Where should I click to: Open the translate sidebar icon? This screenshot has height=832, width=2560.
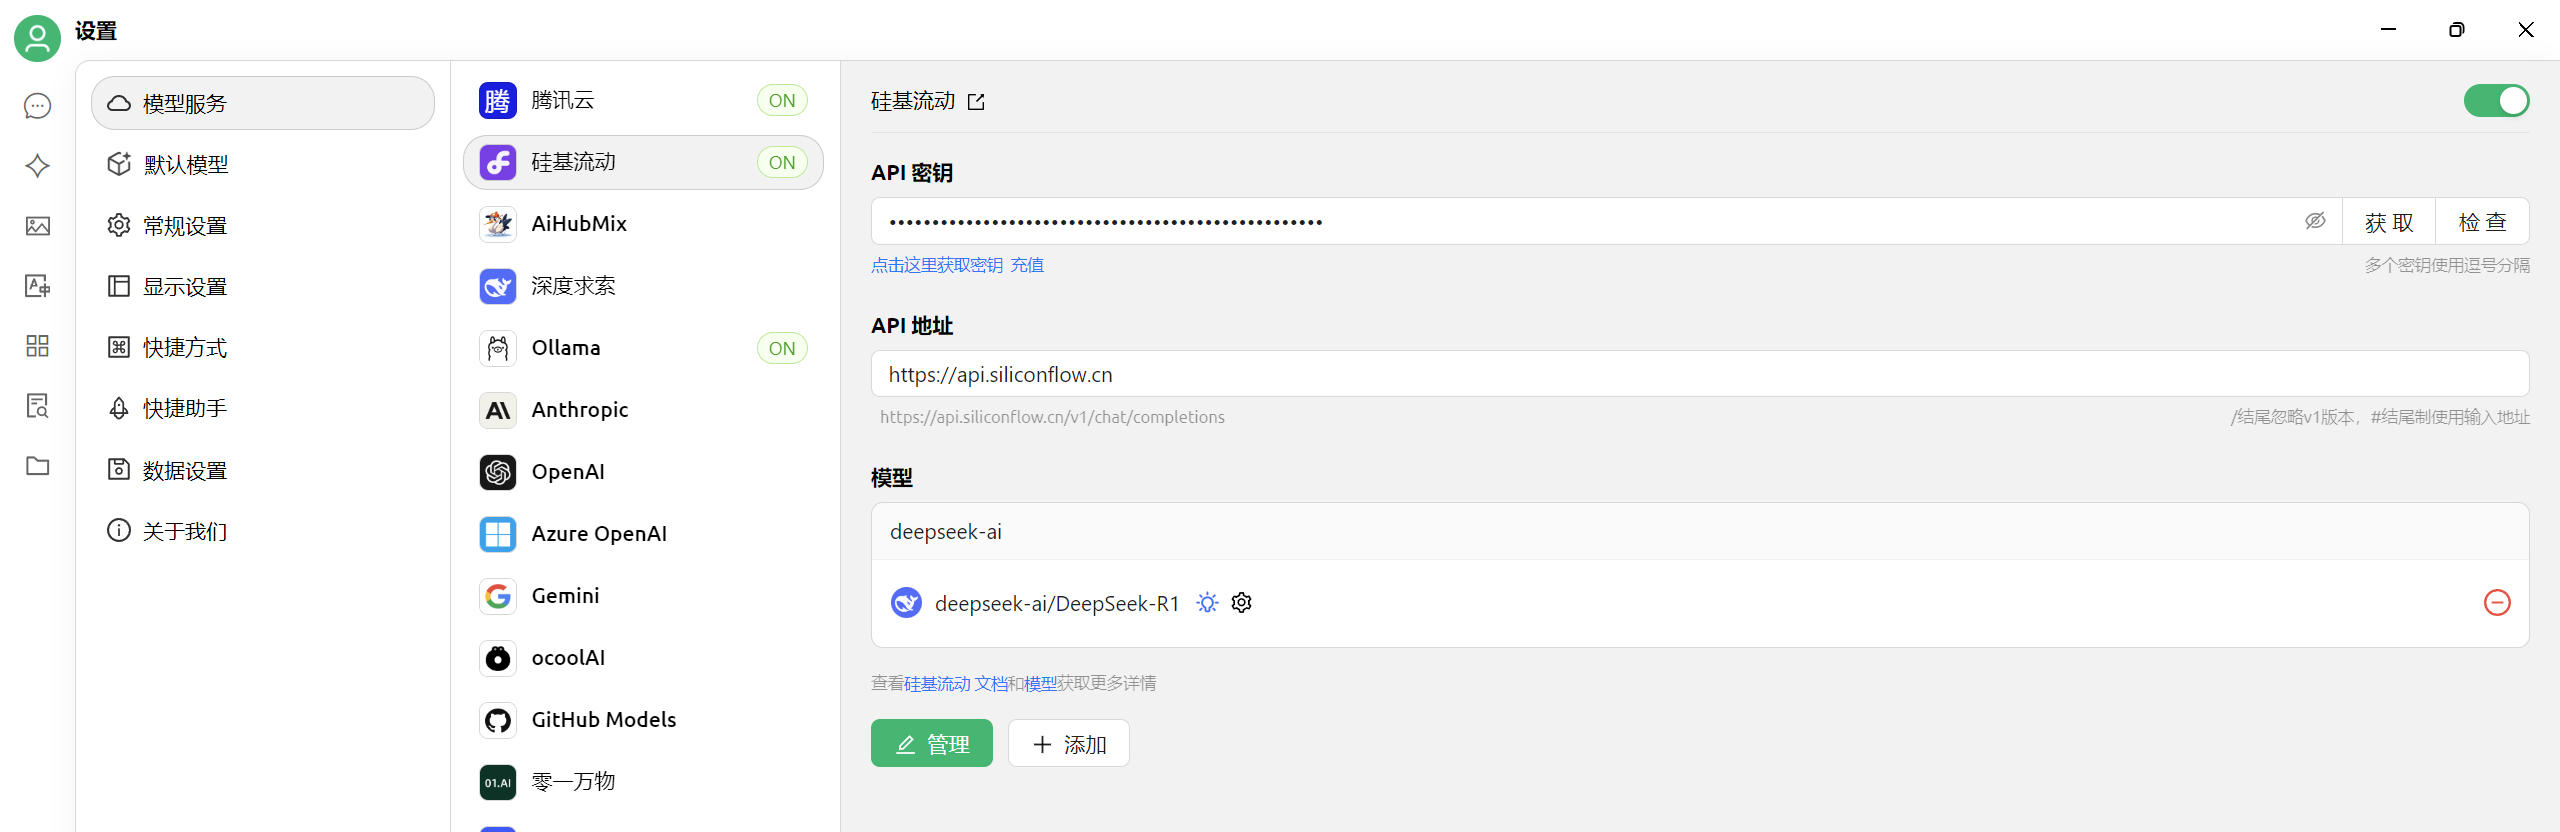[38, 286]
